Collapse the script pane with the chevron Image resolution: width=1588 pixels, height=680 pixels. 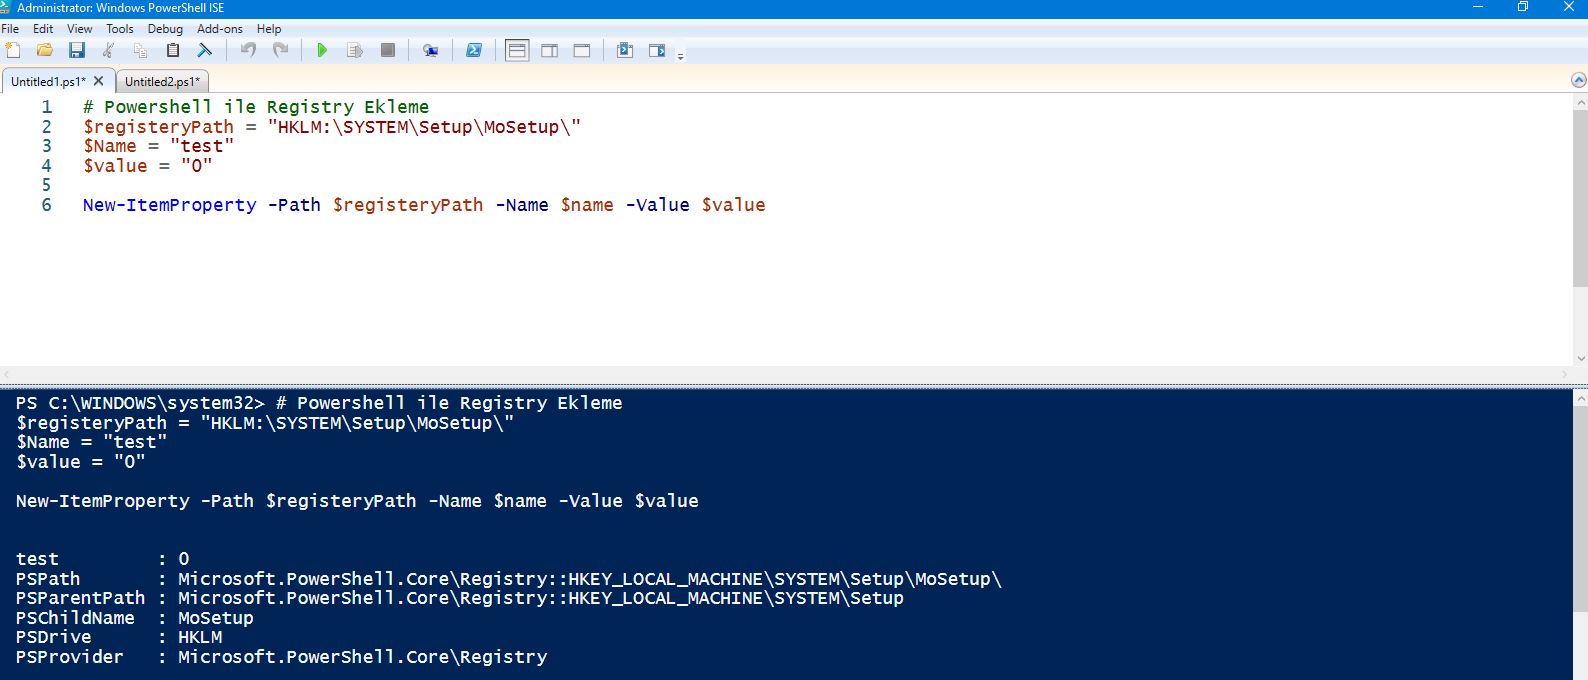[1579, 80]
